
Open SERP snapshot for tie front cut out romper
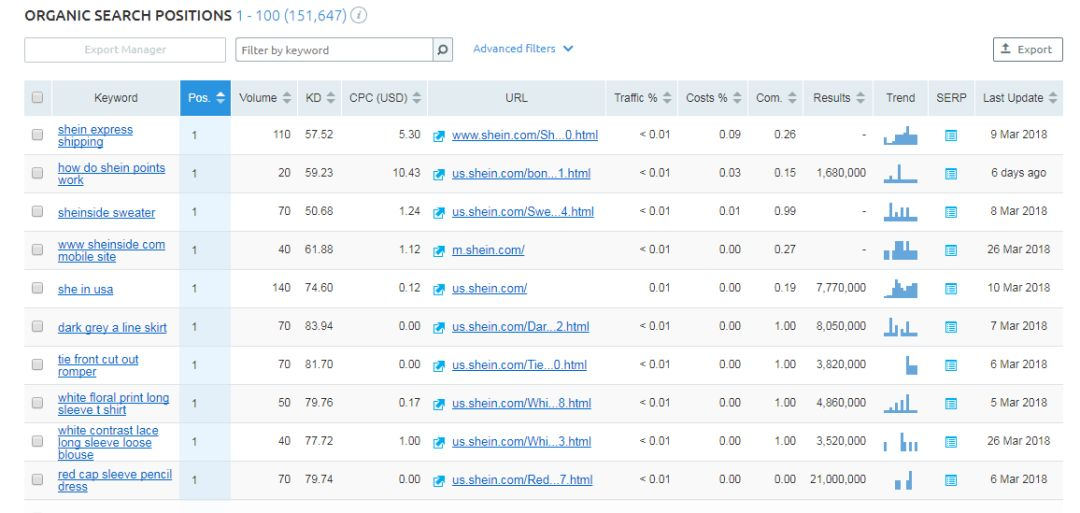tap(951, 365)
